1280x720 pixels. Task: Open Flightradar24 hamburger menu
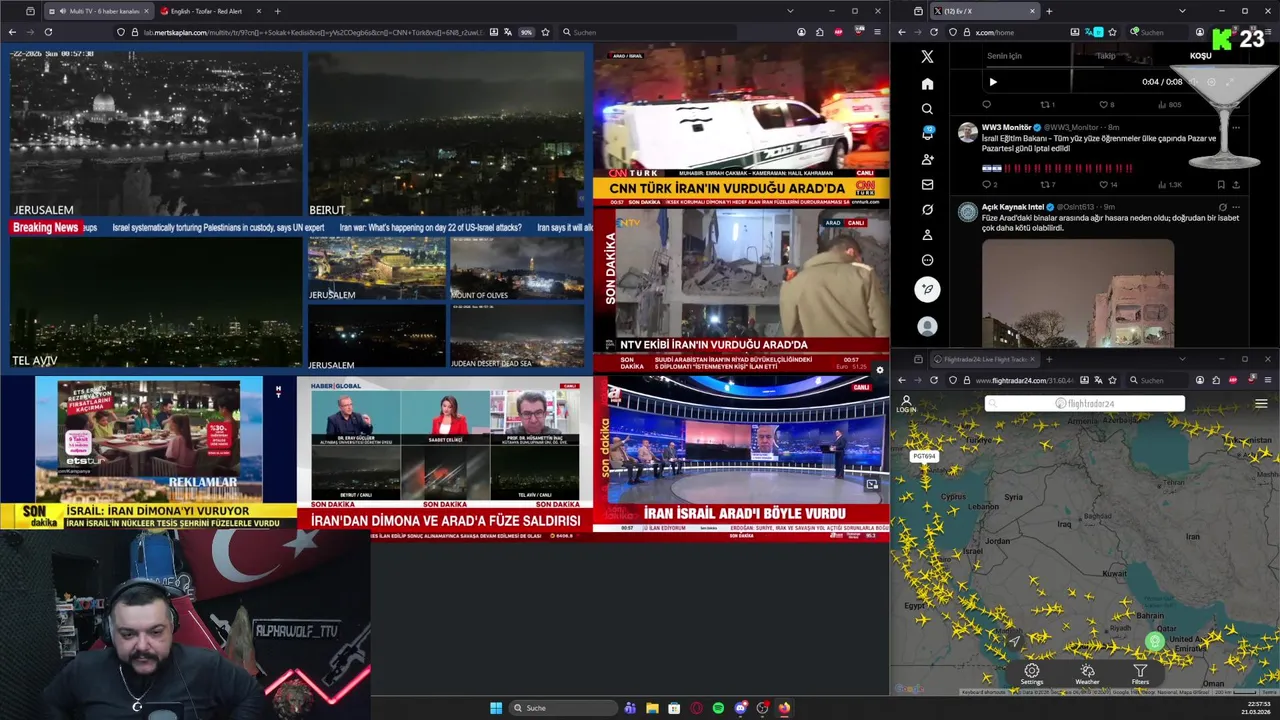pos(1261,404)
